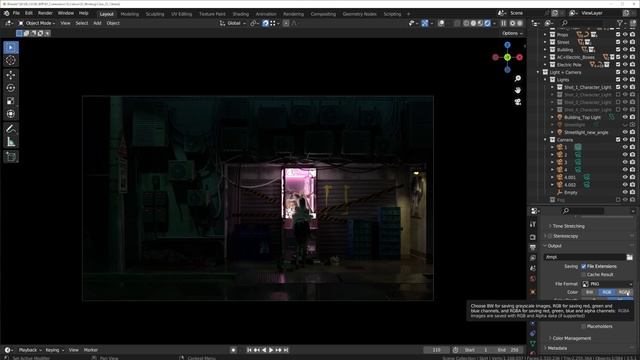The image size is (640, 360).
Task: Open the Output properties tab icon
Action: [x=533, y=247]
